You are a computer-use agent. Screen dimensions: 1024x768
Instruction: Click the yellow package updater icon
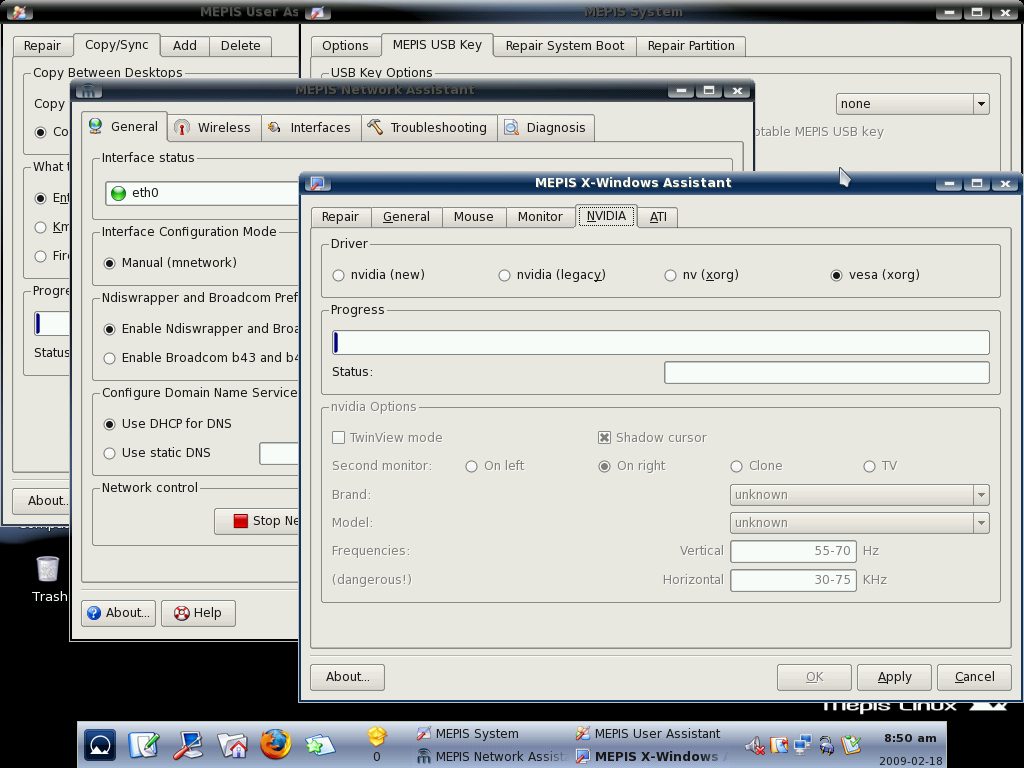[377, 737]
